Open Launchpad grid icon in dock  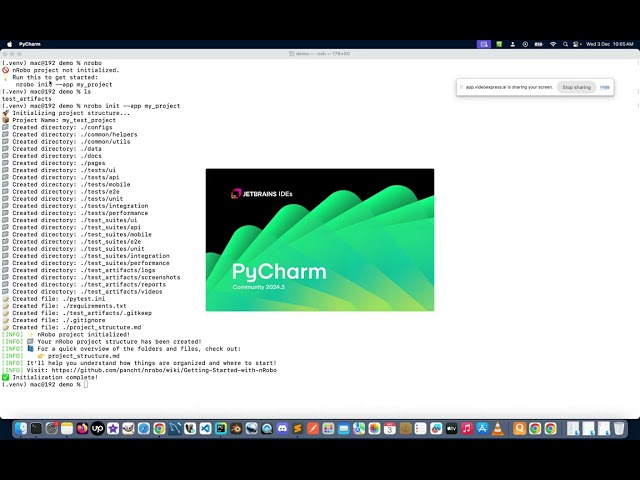click(328, 429)
